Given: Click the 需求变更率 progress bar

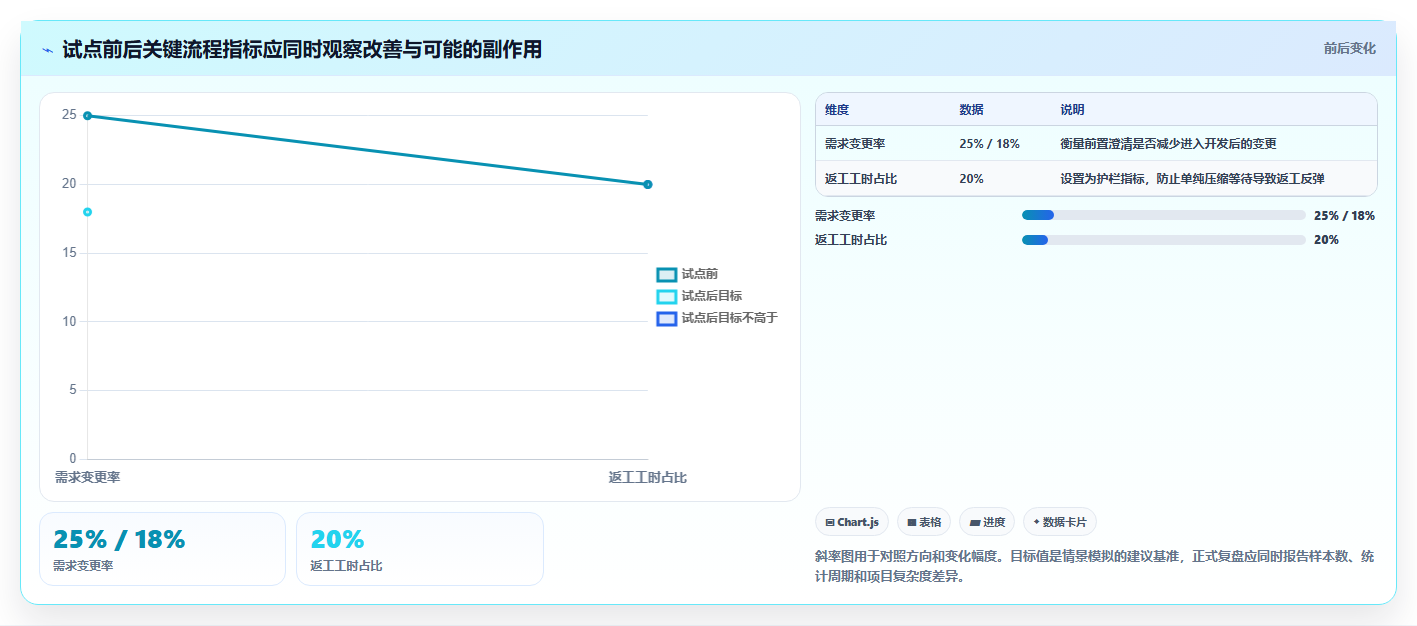Looking at the screenshot, I should click(1164, 215).
